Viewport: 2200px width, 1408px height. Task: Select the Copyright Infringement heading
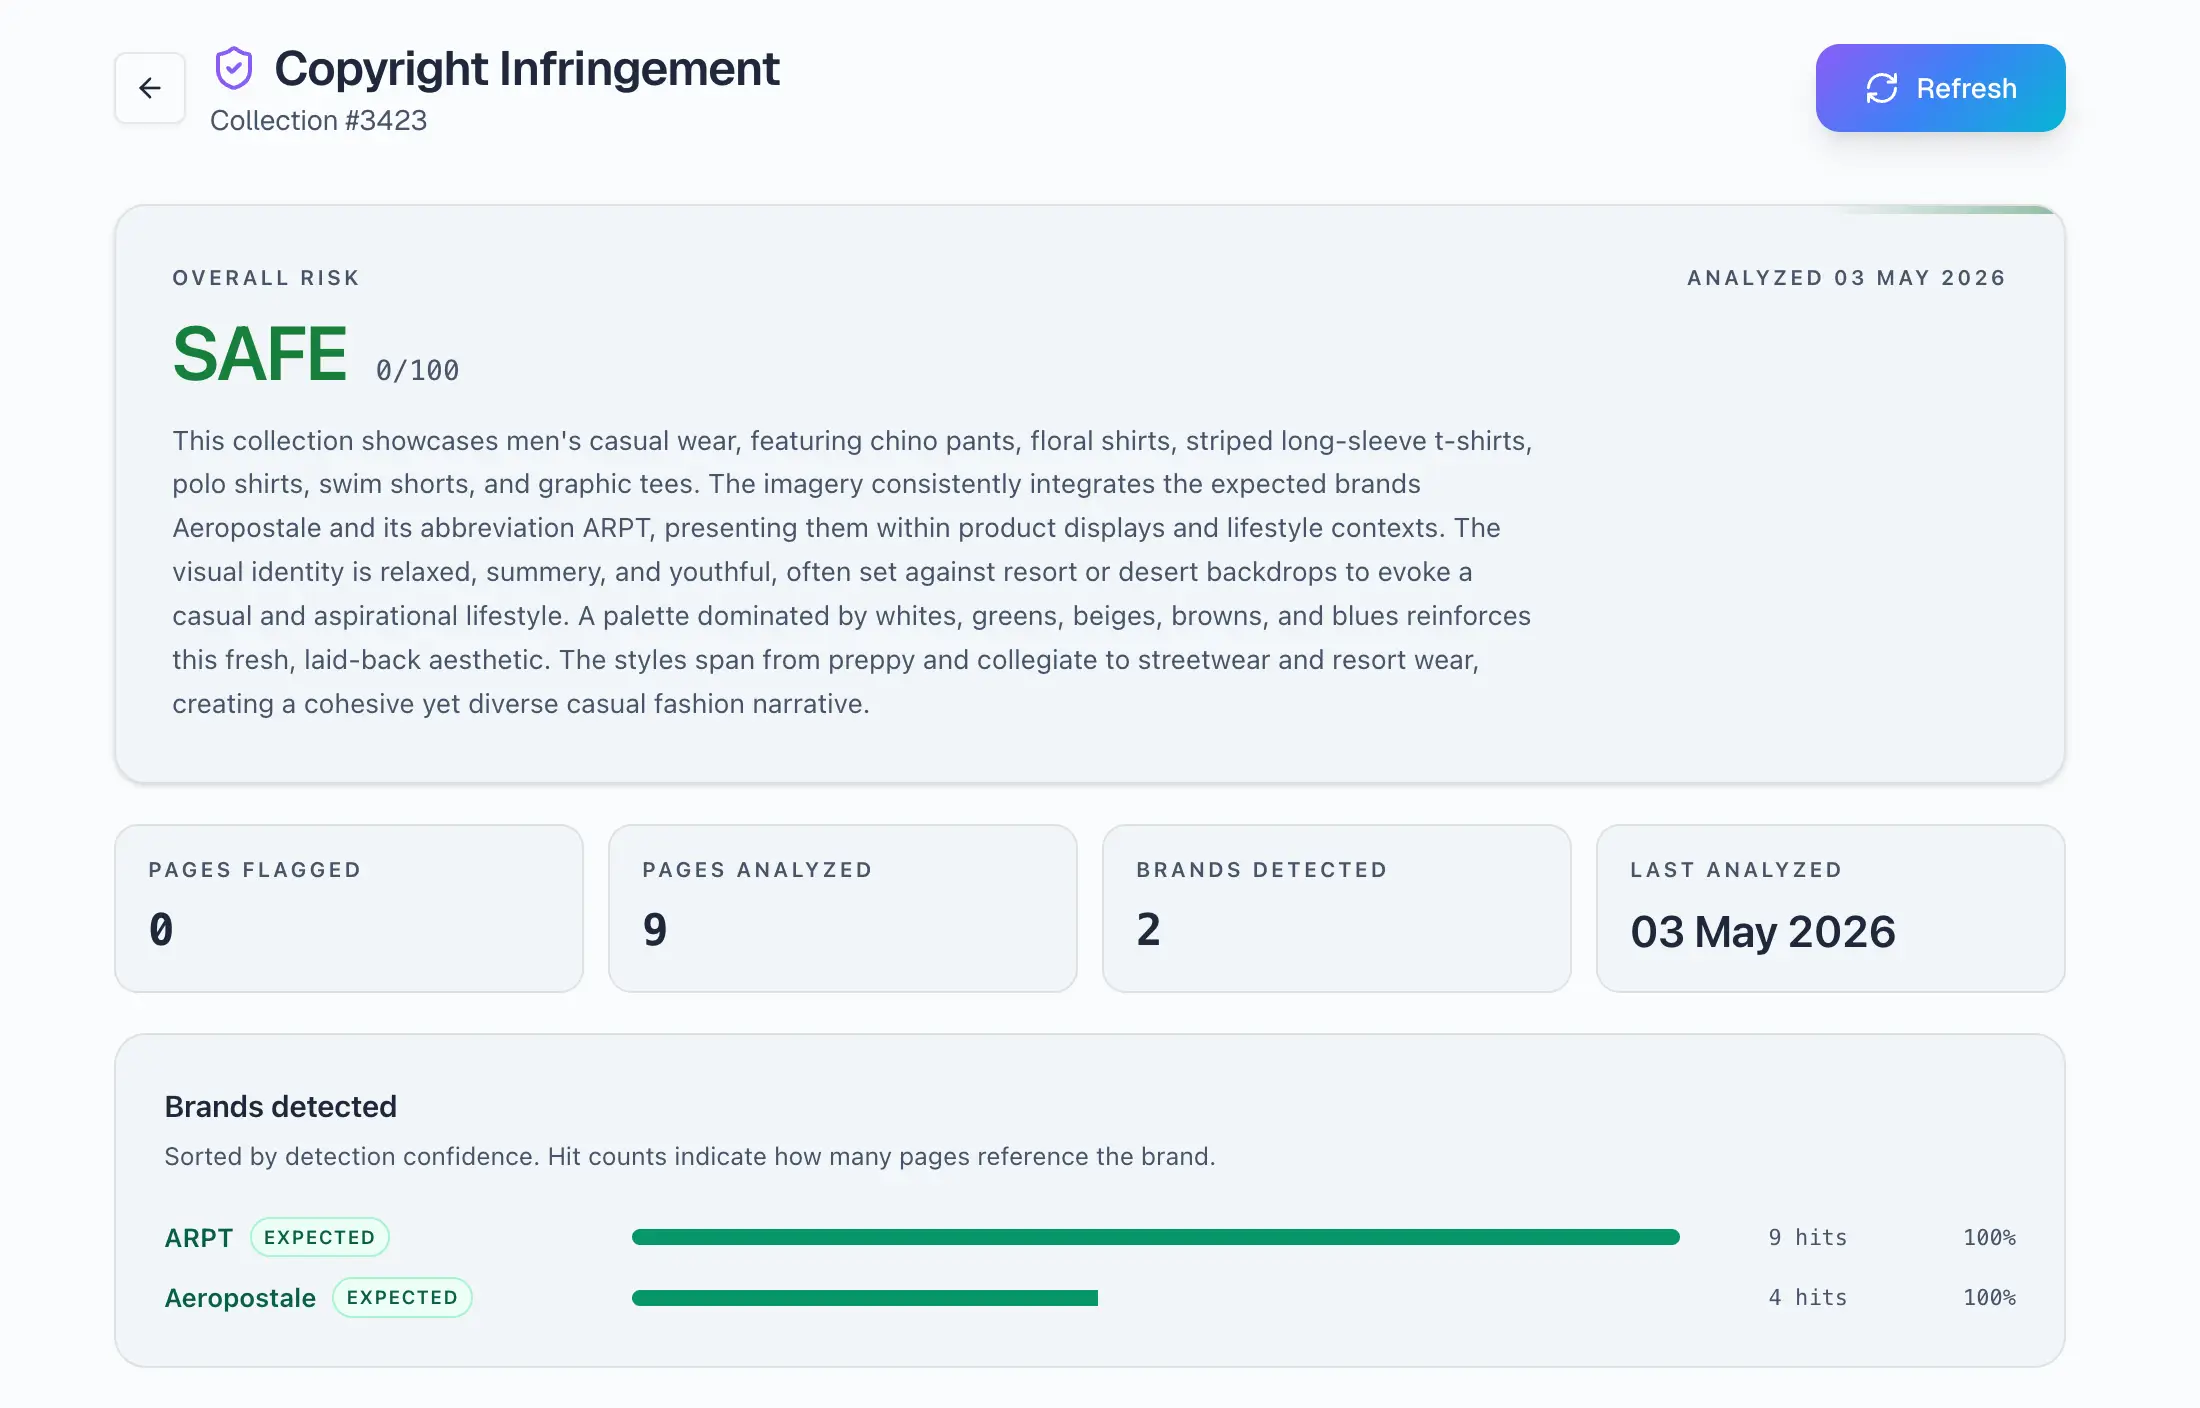[527, 69]
